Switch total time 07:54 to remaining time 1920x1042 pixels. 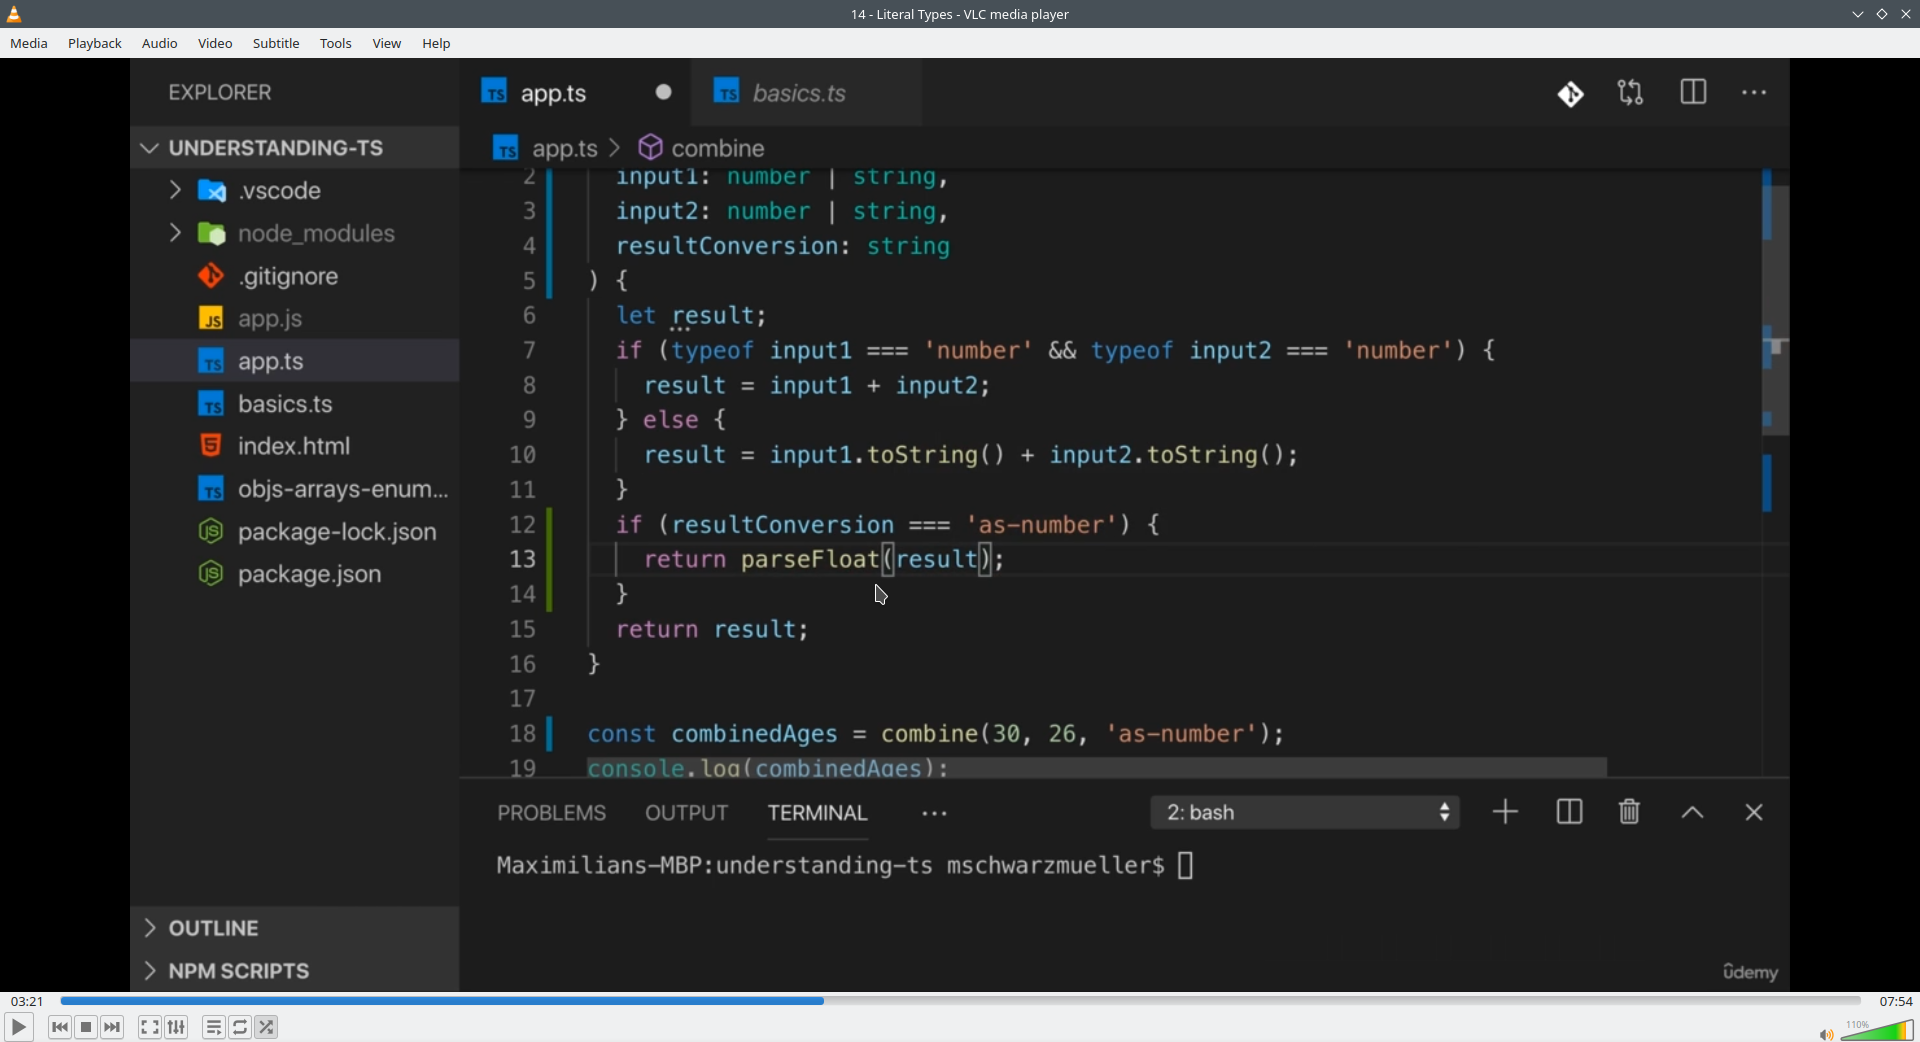click(1895, 1001)
